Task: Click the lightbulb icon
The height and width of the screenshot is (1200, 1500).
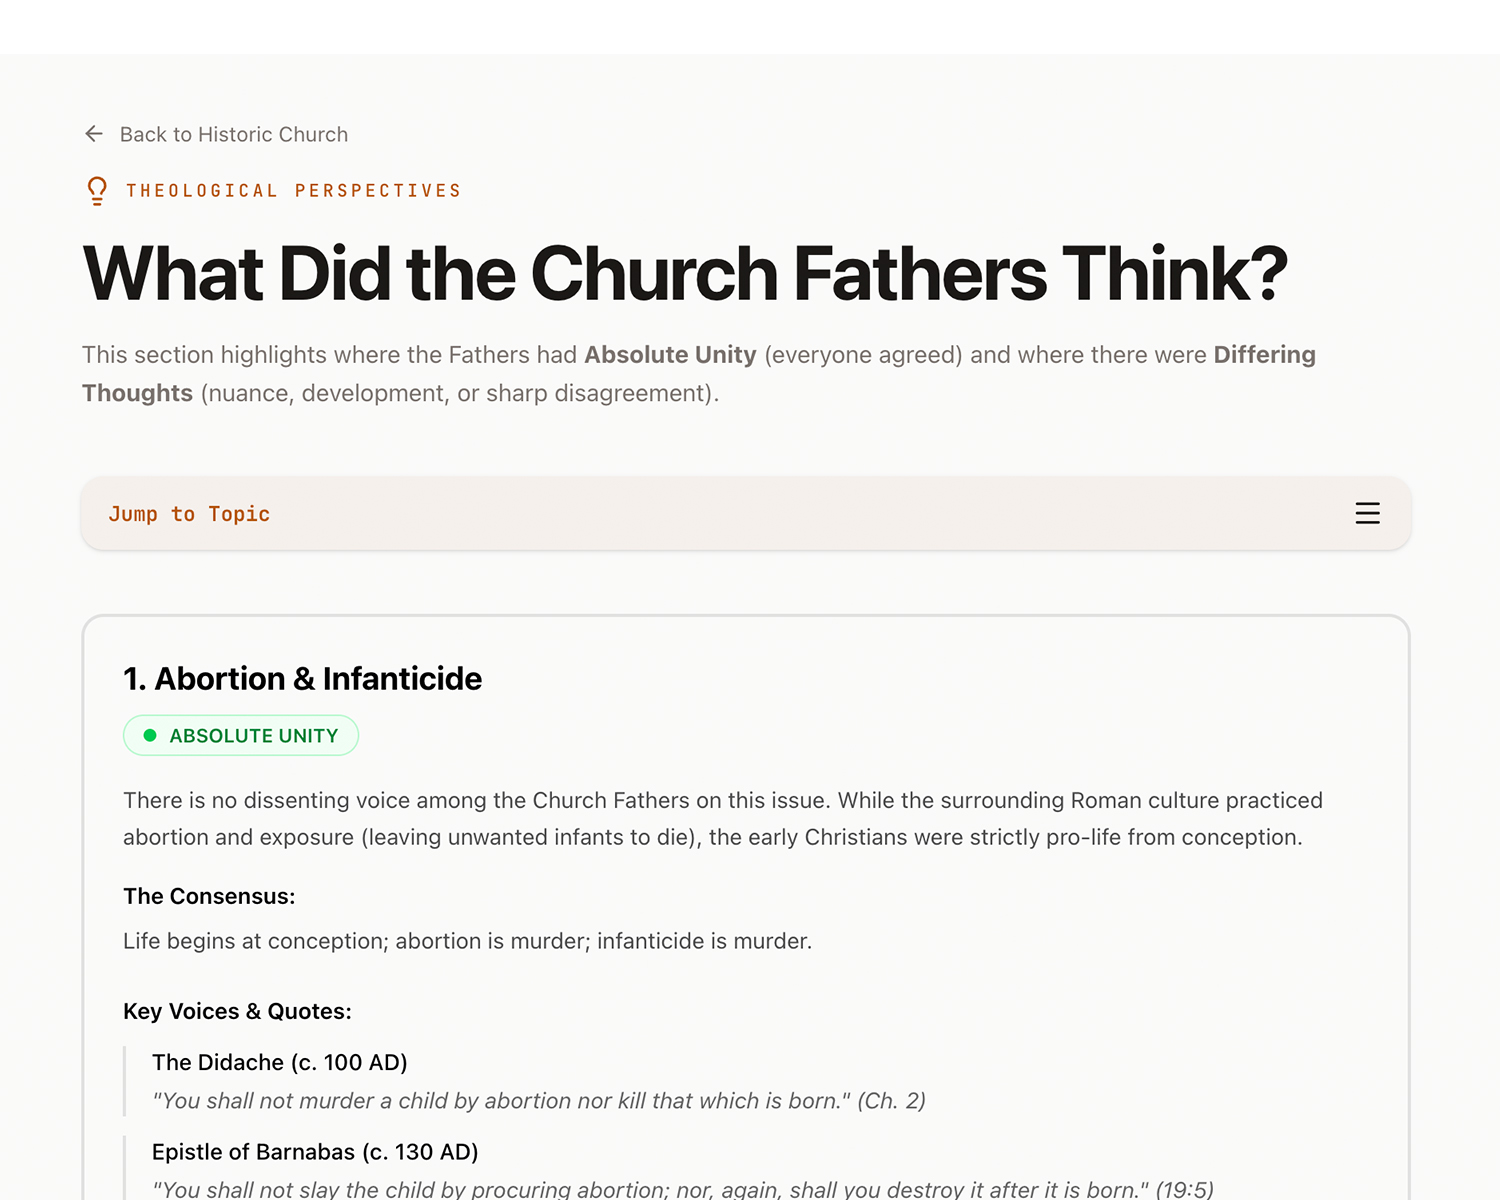Action: [x=97, y=191]
